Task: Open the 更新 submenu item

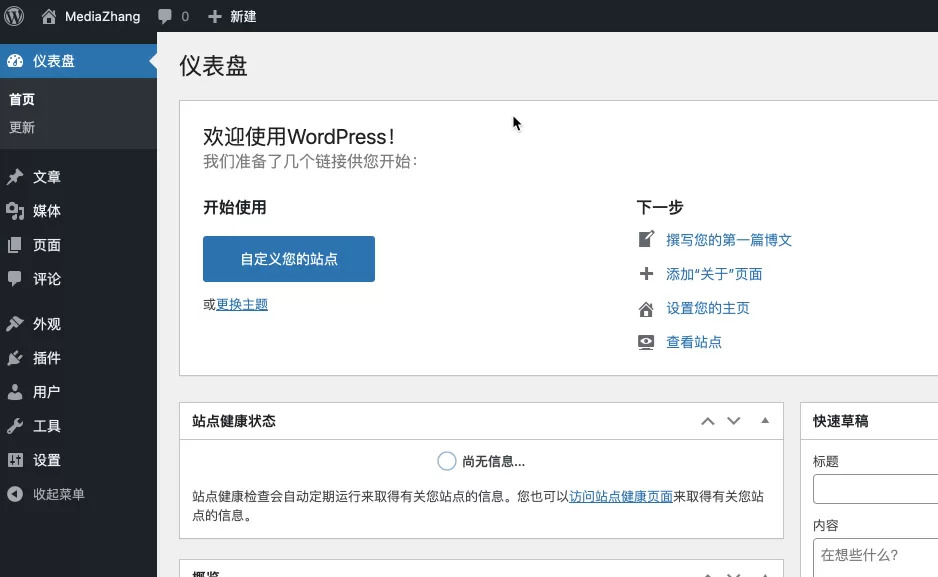Action: pyautogui.click(x=22, y=127)
